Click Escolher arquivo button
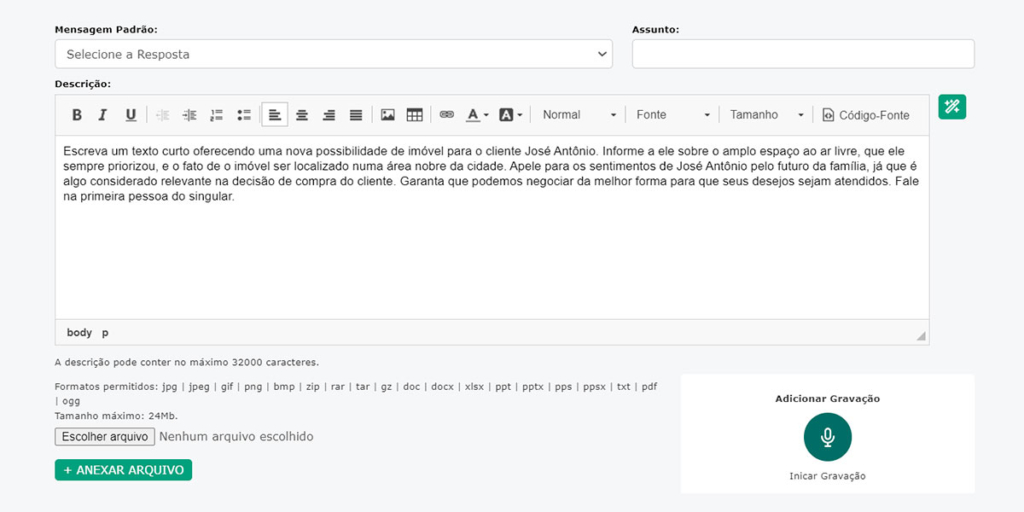This screenshot has width=1024, height=512. coord(104,436)
